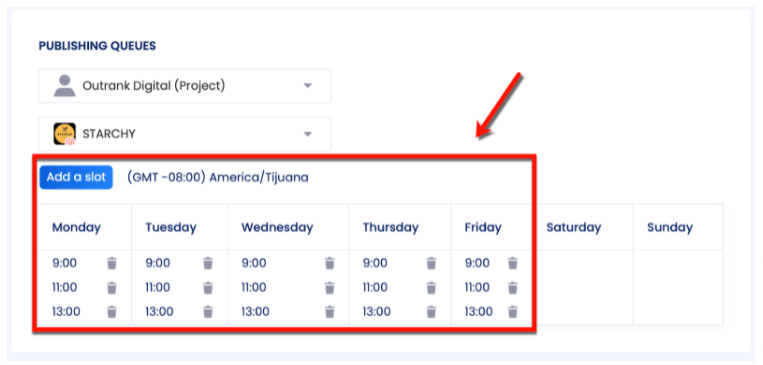The width and height of the screenshot is (763, 365).
Task: Delete Friday 13:00 slot trash icon
Action: tap(513, 311)
